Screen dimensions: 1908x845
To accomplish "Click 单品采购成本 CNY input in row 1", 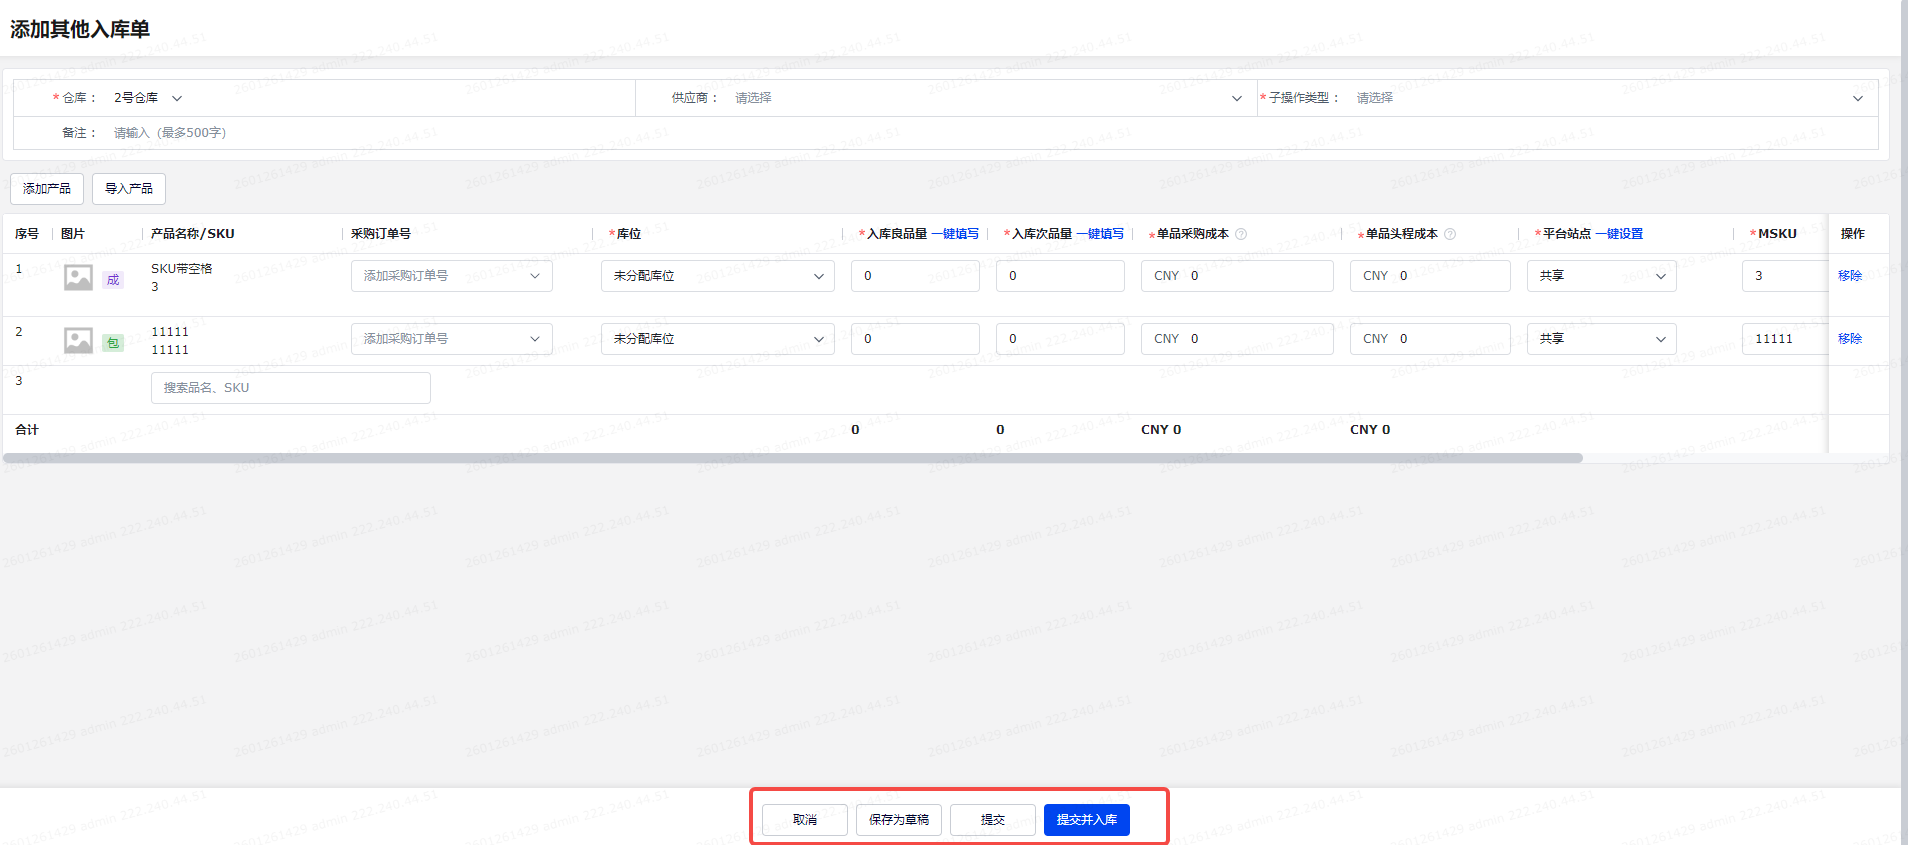I will click(x=1237, y=276).
